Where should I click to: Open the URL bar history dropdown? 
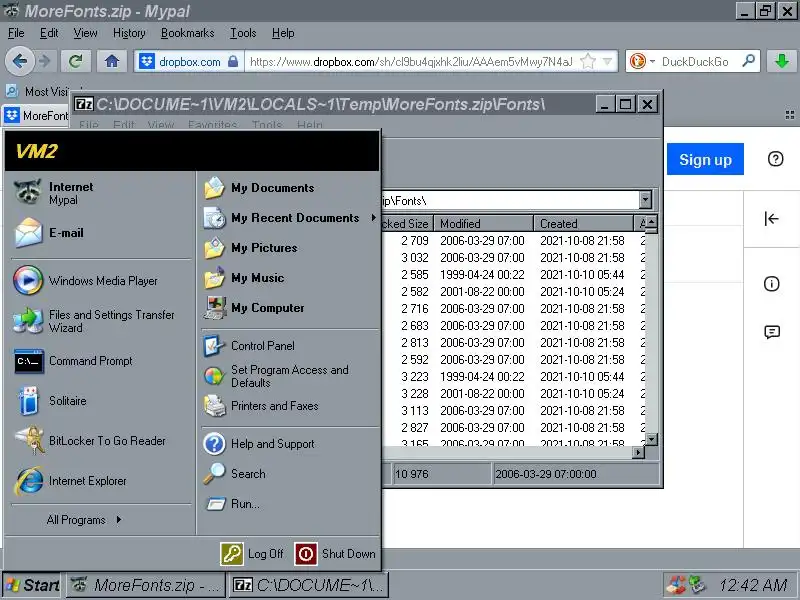pos(607,62)
